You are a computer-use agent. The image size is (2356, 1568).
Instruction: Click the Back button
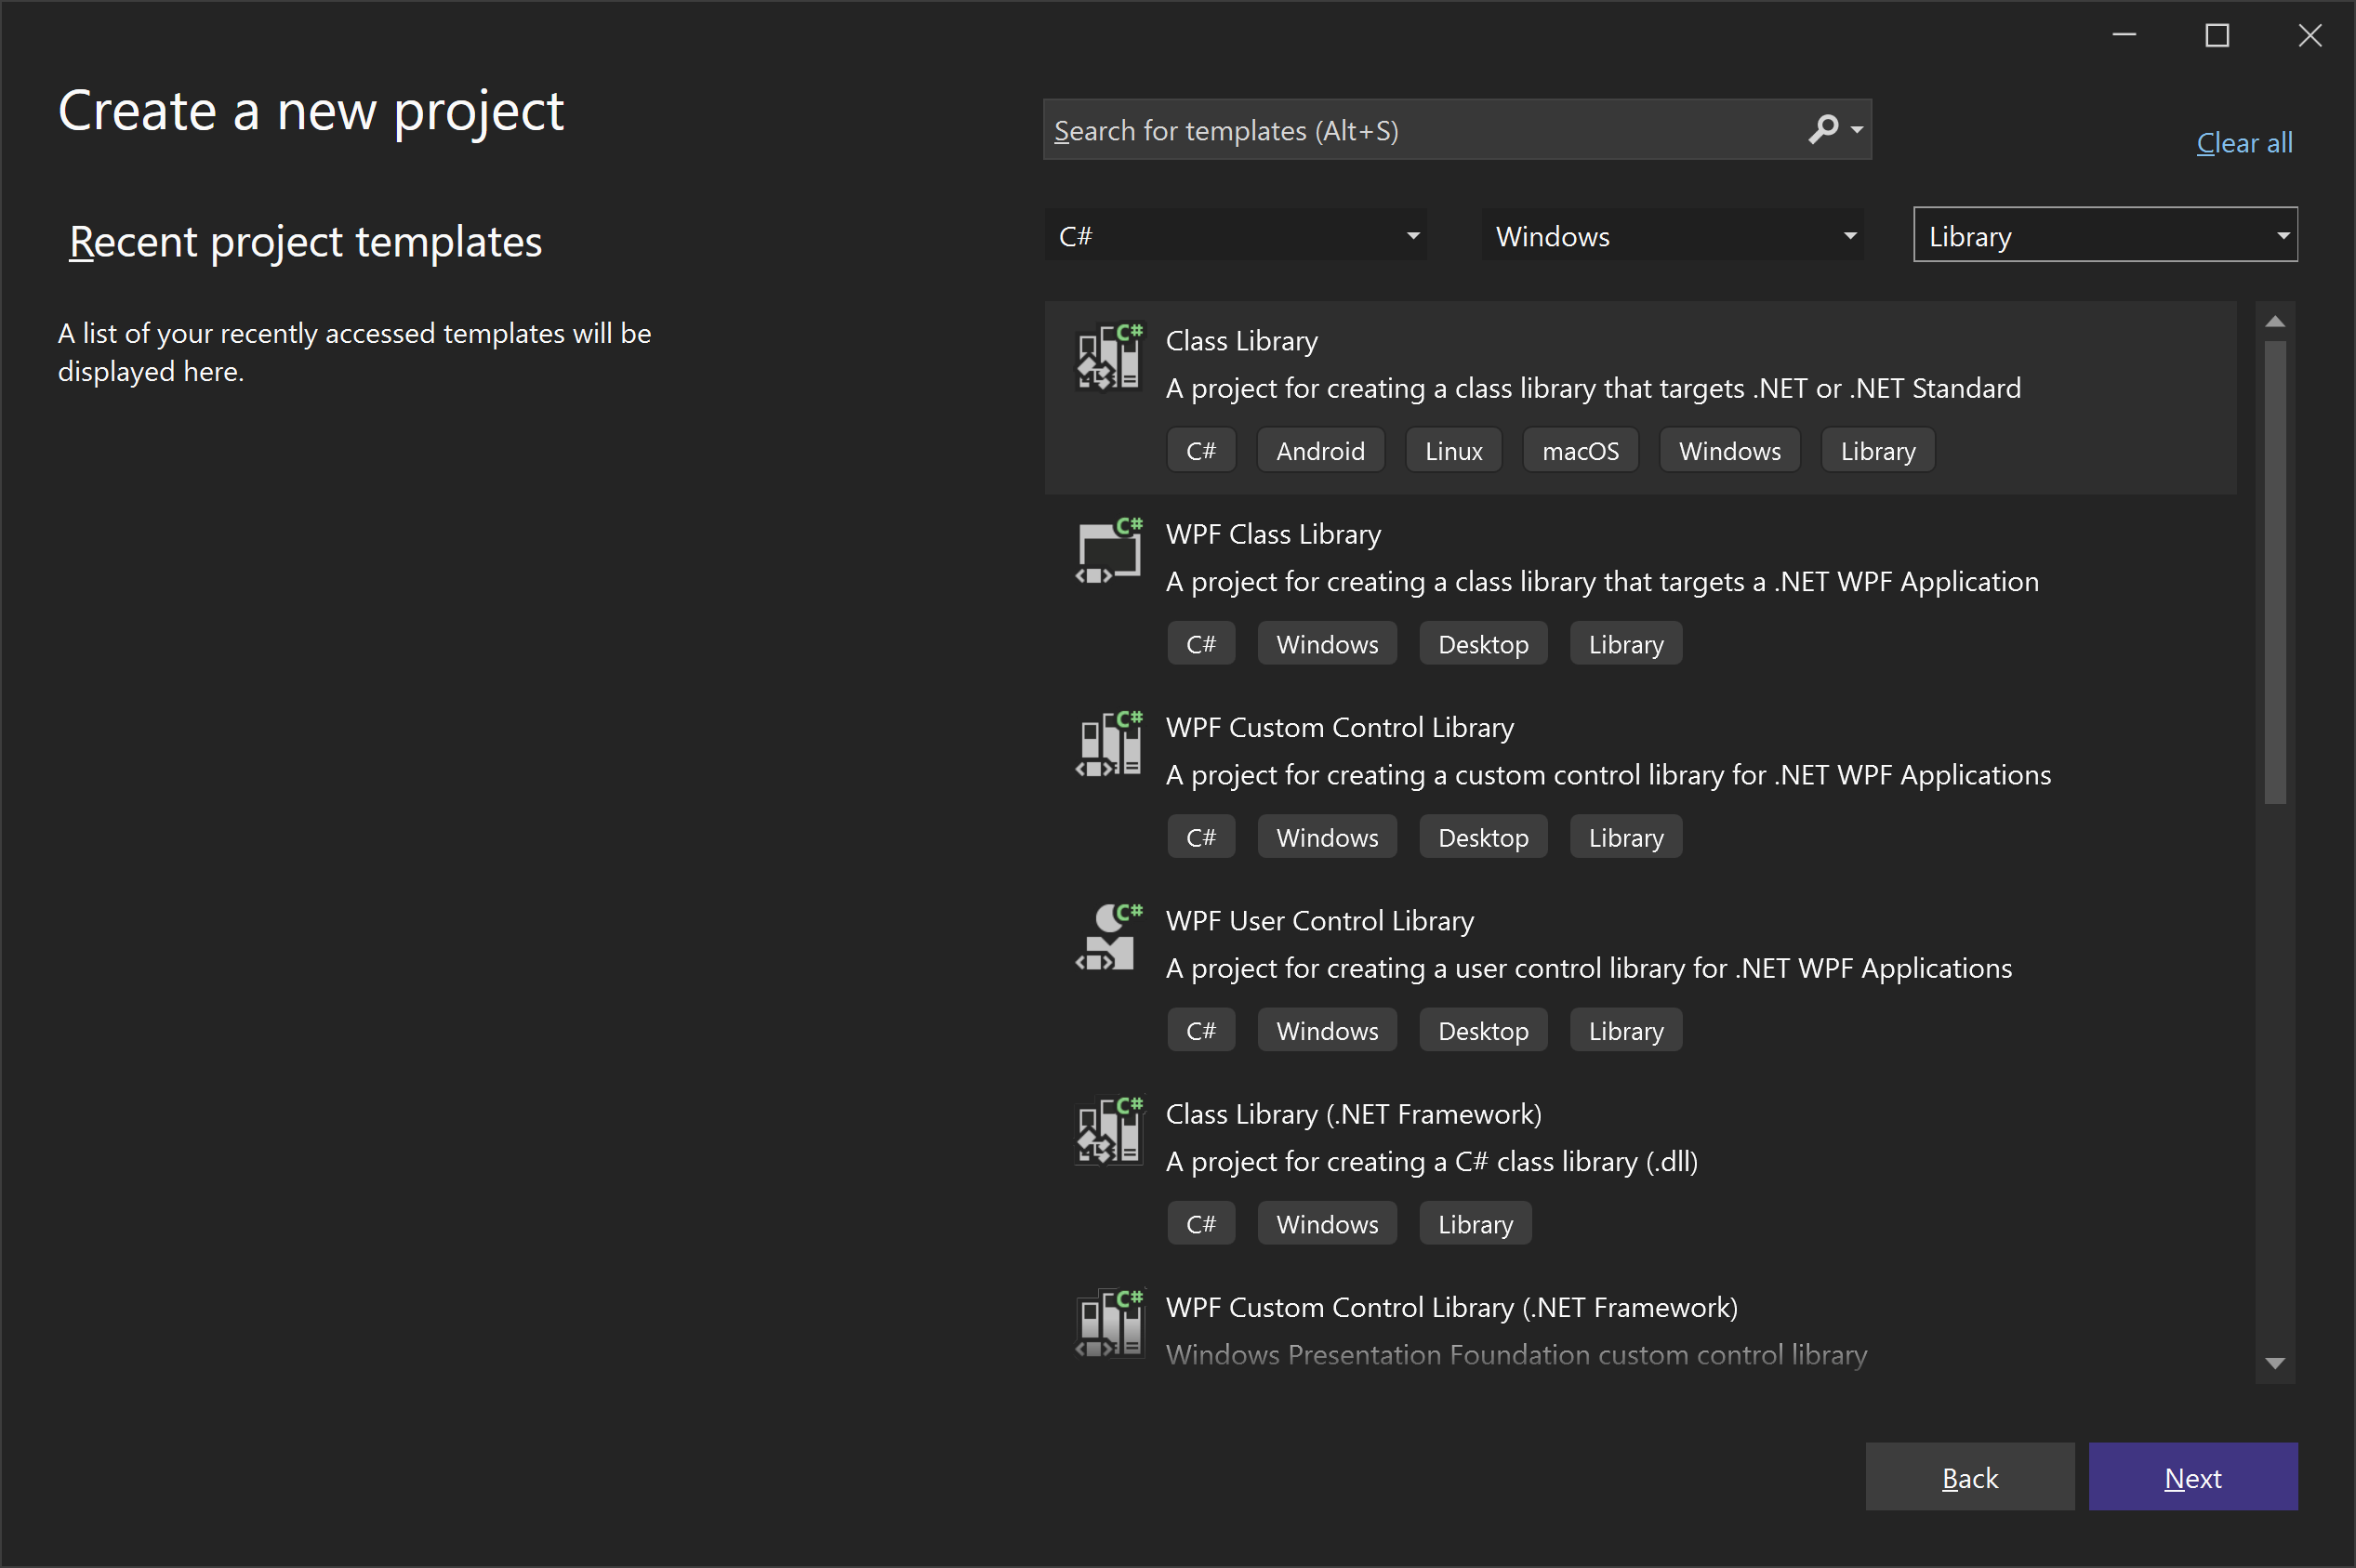[x=1970, y=1476]
